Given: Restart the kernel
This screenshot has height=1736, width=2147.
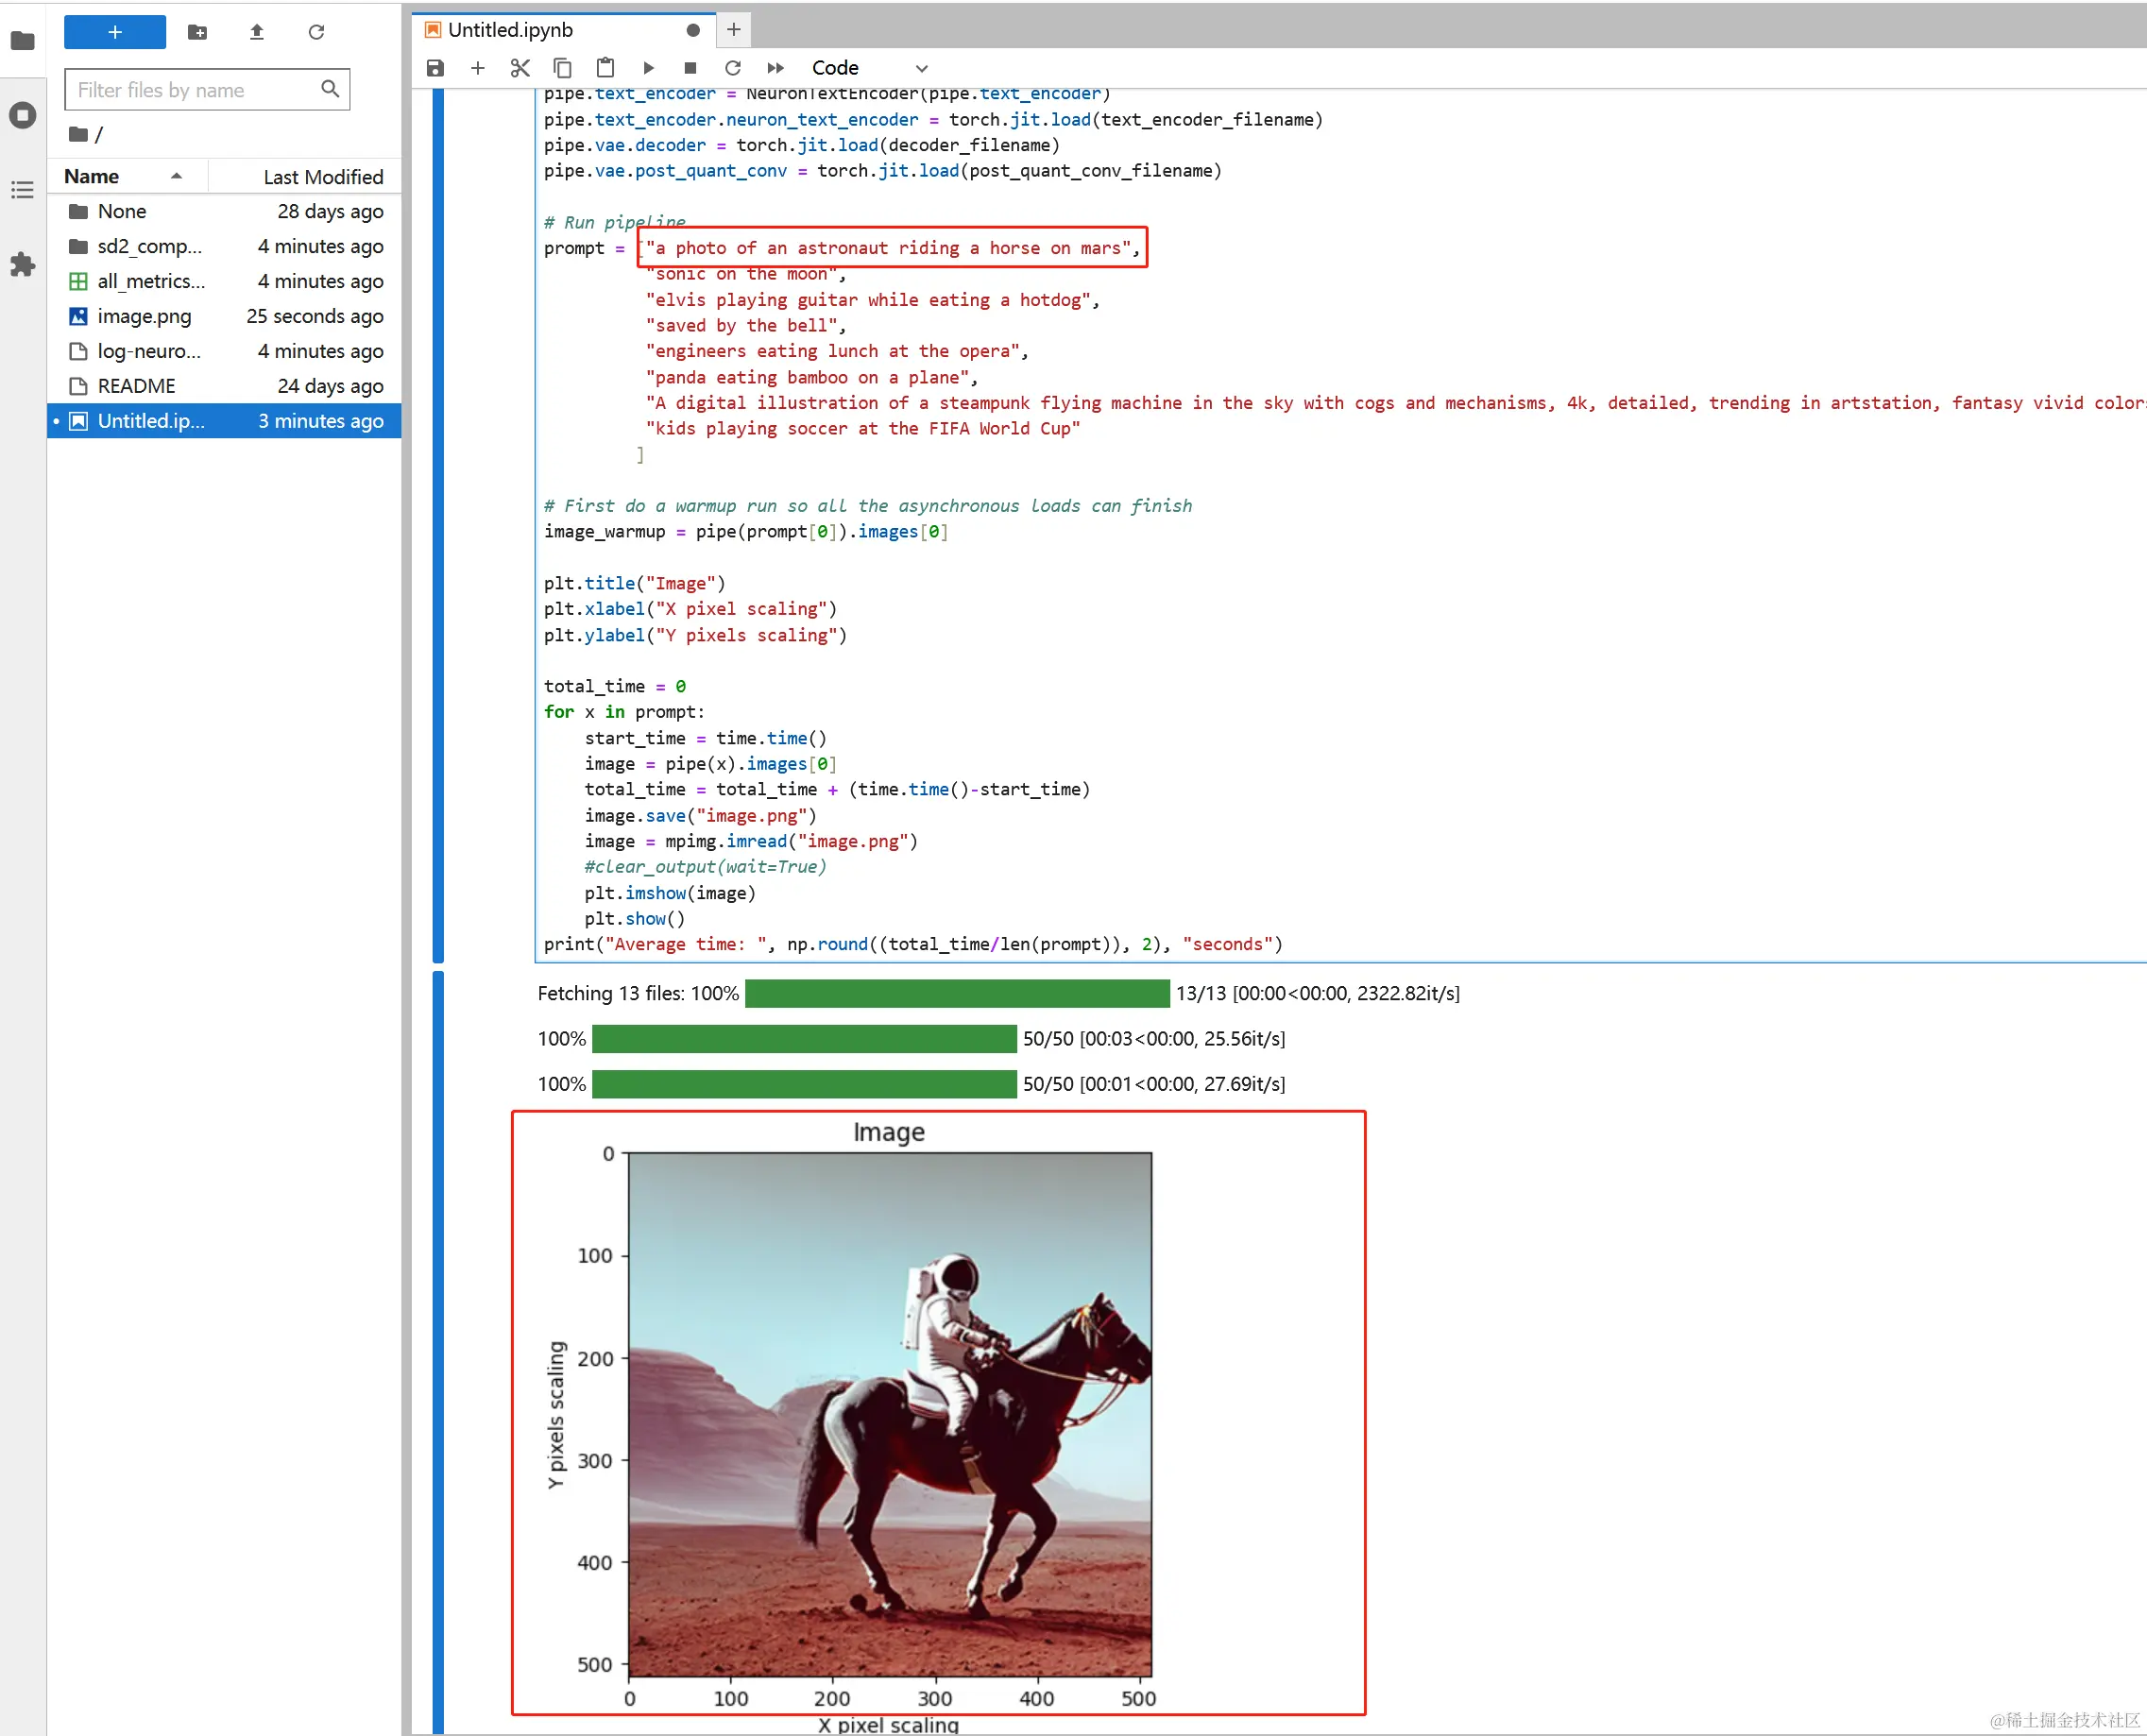Looking at the screenshot, I should (x=733, y=68).
